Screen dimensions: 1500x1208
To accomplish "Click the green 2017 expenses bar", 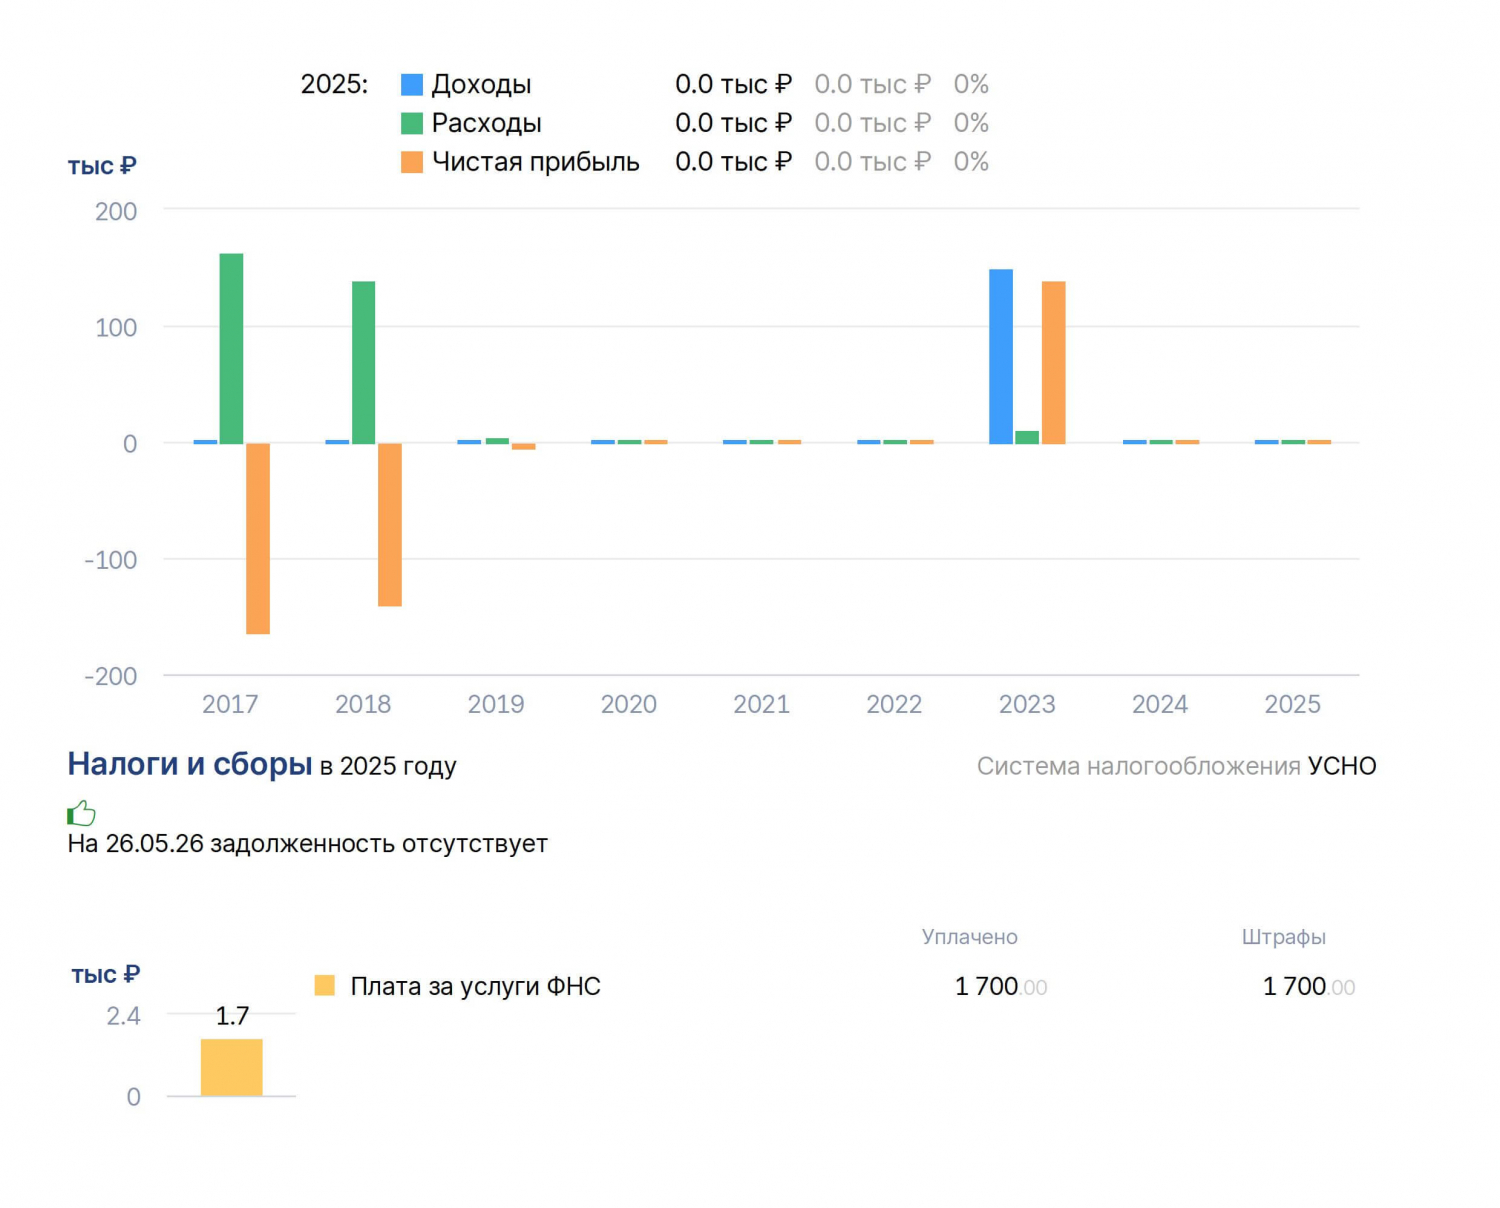I will tap(231, 349).
